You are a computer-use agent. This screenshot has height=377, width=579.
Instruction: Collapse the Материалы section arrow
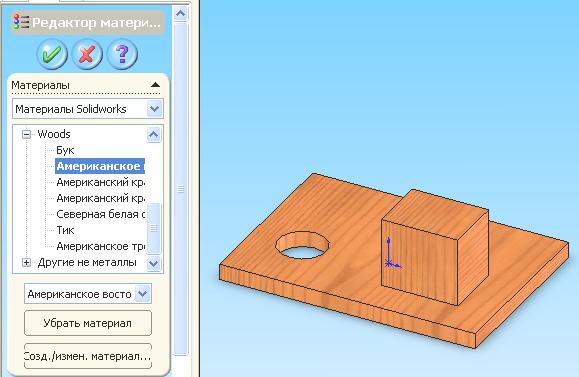pos(155,85)
